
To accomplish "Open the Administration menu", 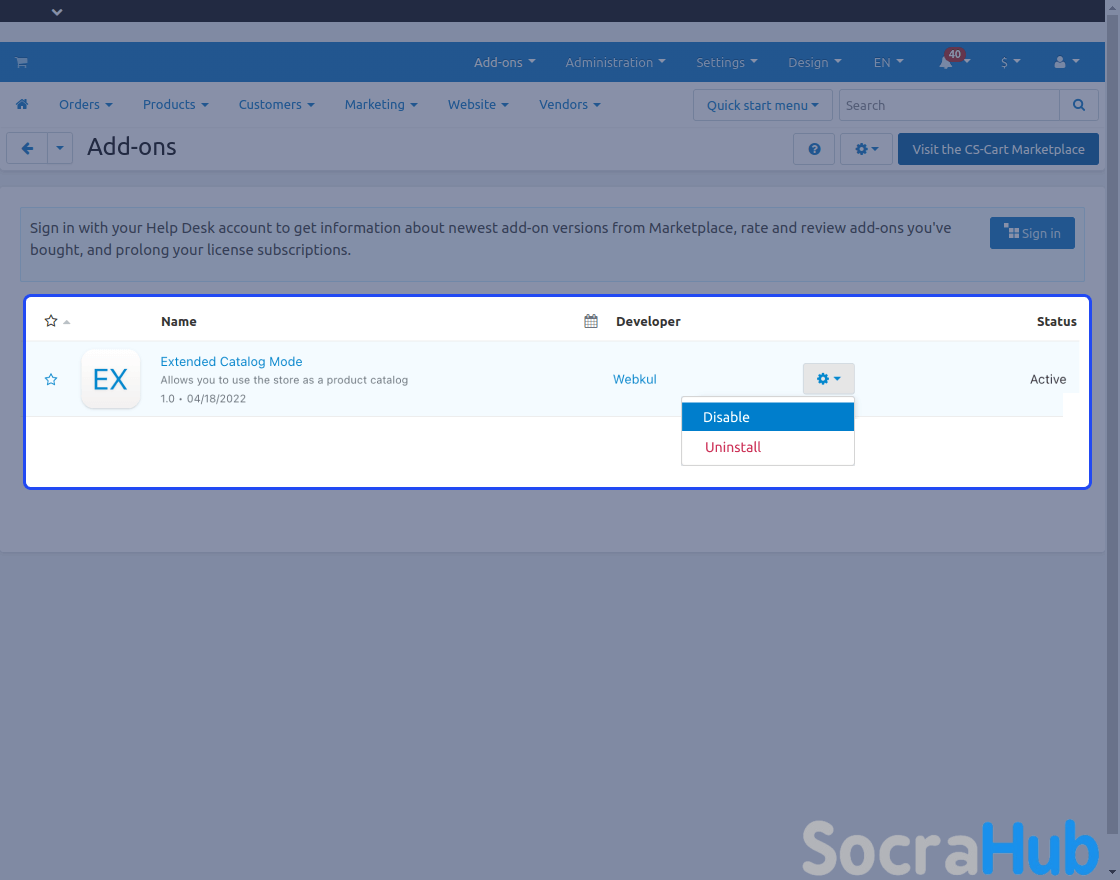I will pyautogui.click(x=615, y=62).
